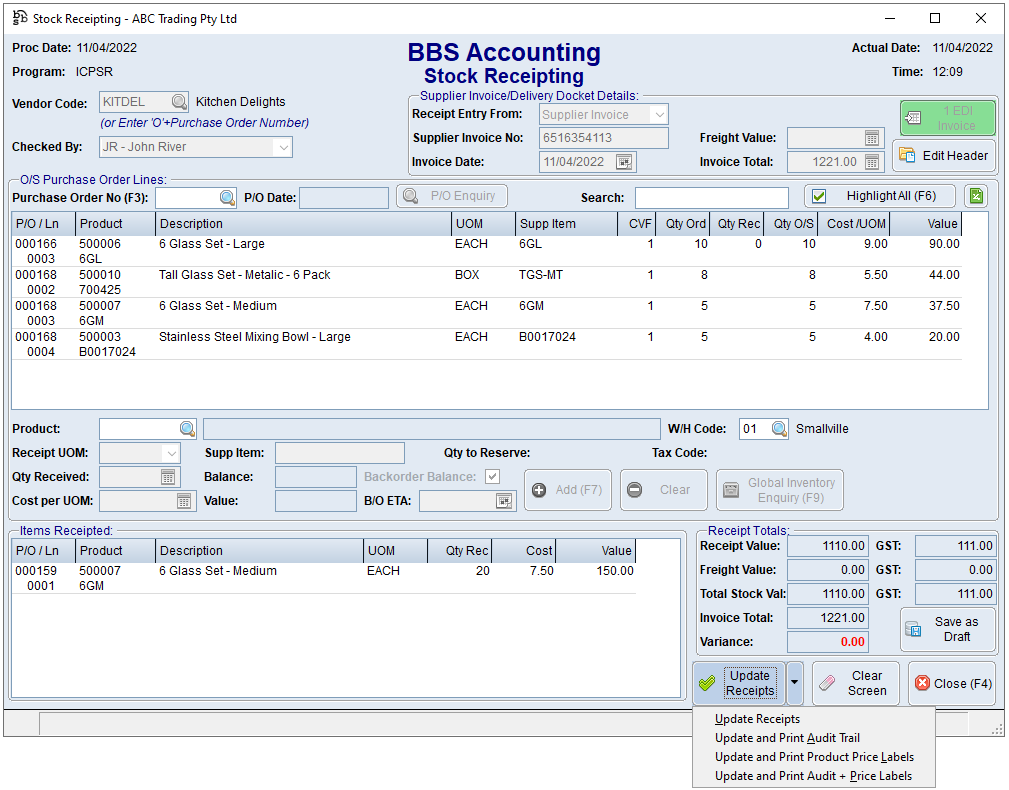
Task: Click inside the Search field
Action: pos(712,196)
